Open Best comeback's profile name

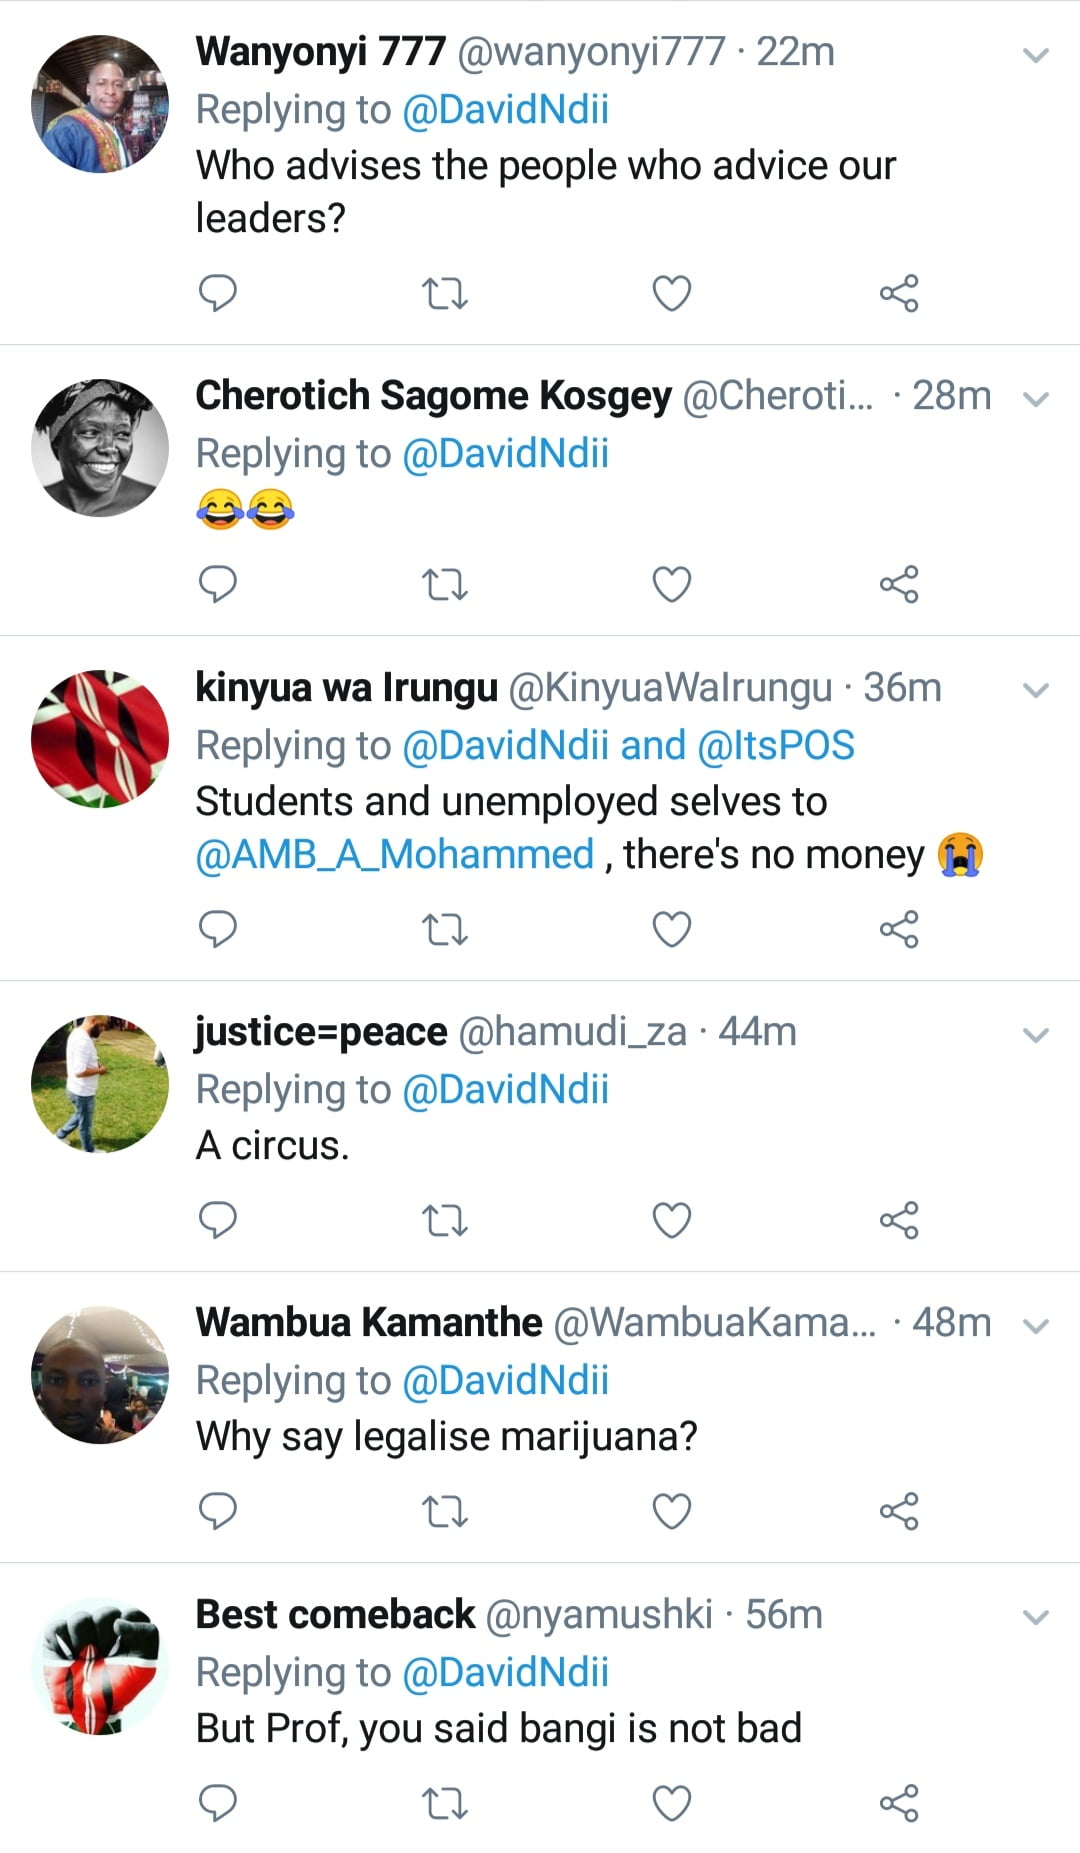[x=335, y=1614]
